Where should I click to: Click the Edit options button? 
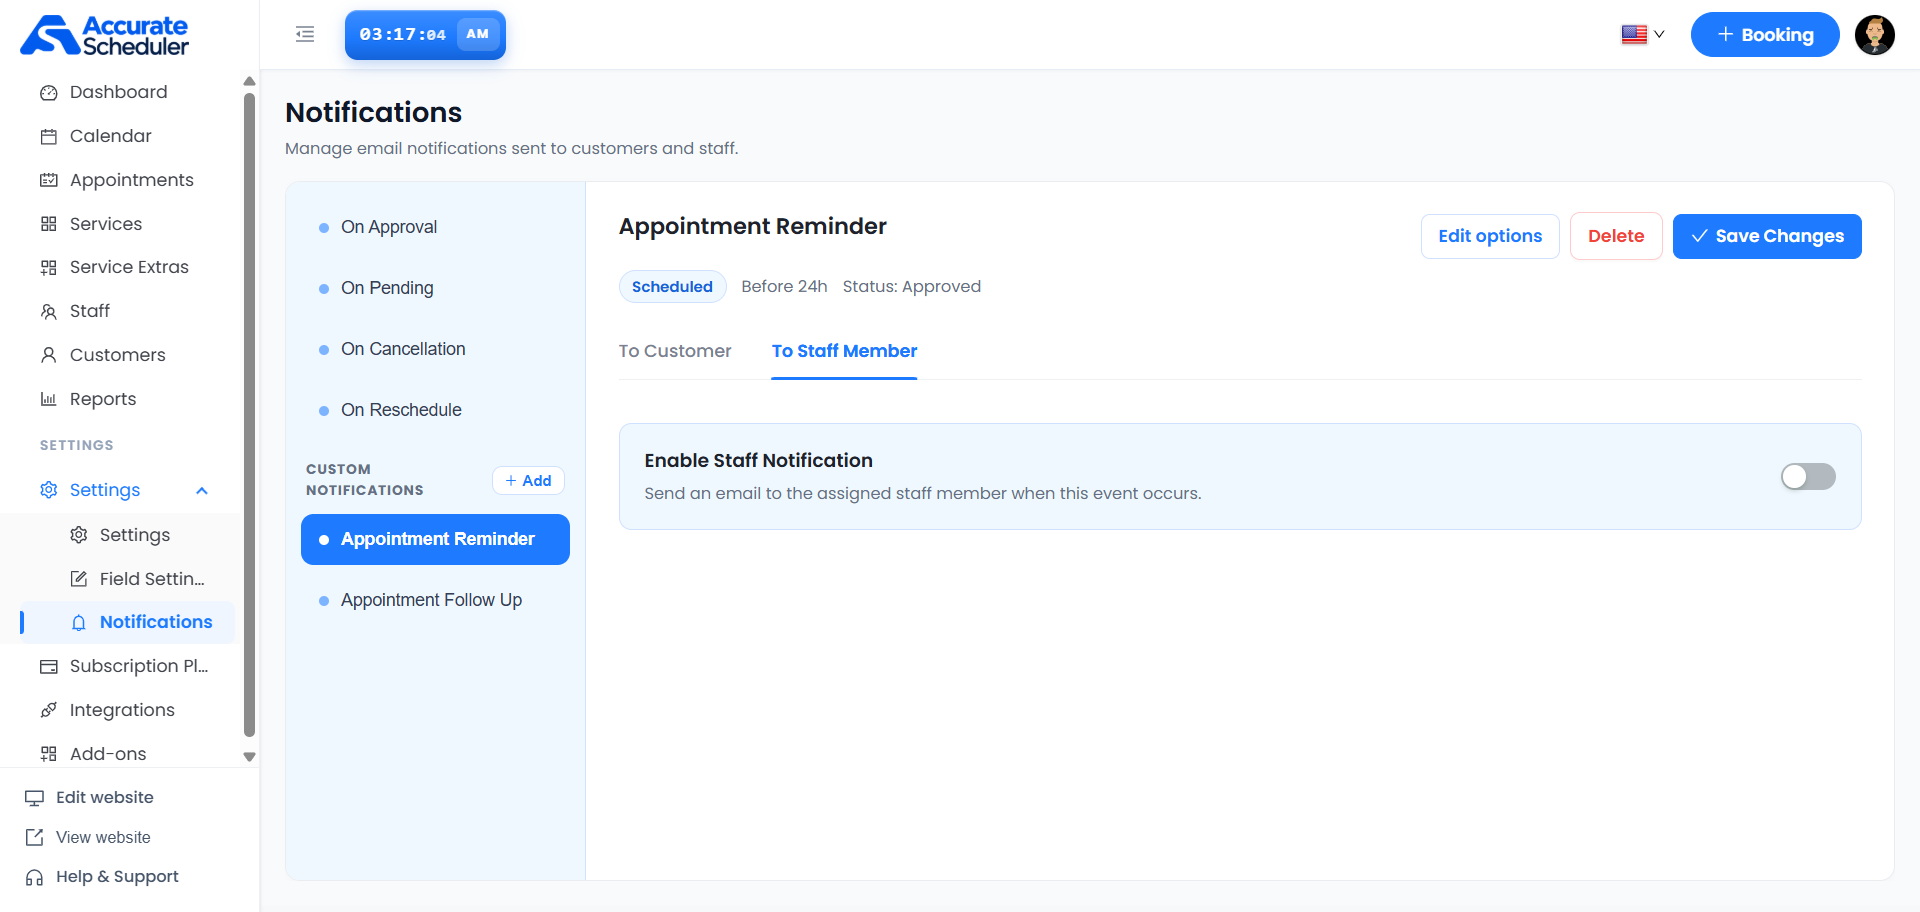[x=1490, y=237]
